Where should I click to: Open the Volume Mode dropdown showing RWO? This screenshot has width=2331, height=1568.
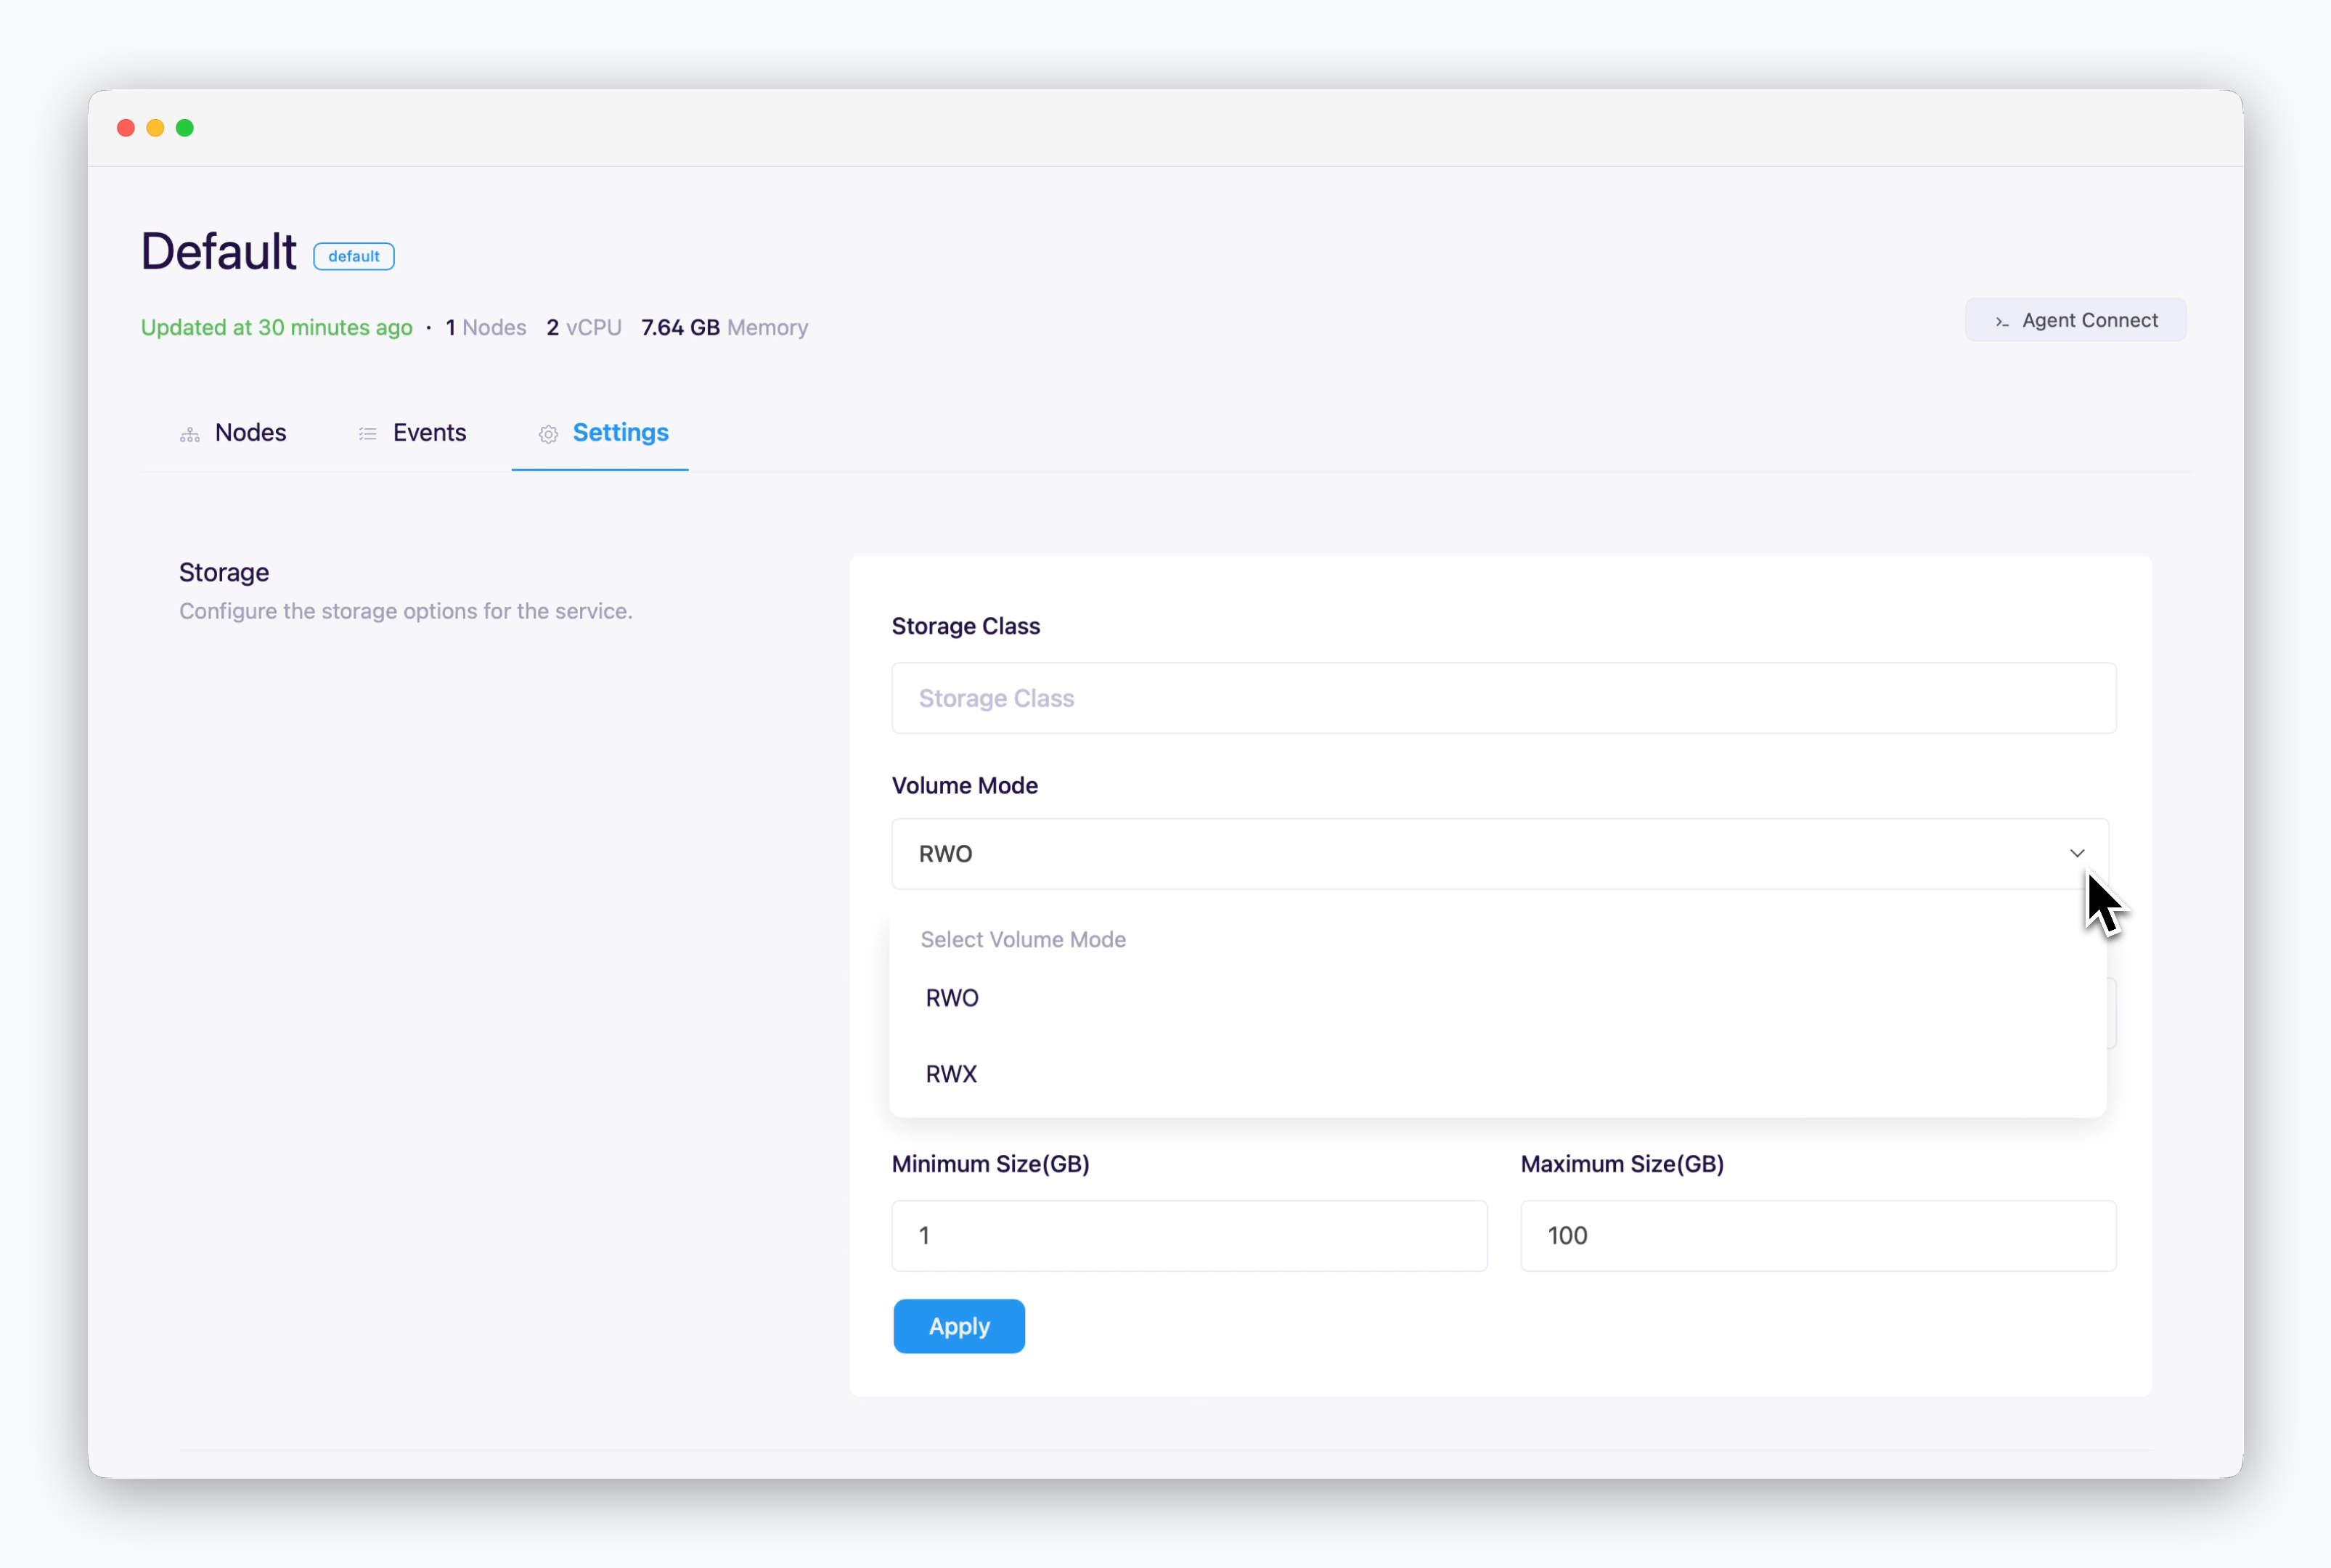(x=1500, y=854)
